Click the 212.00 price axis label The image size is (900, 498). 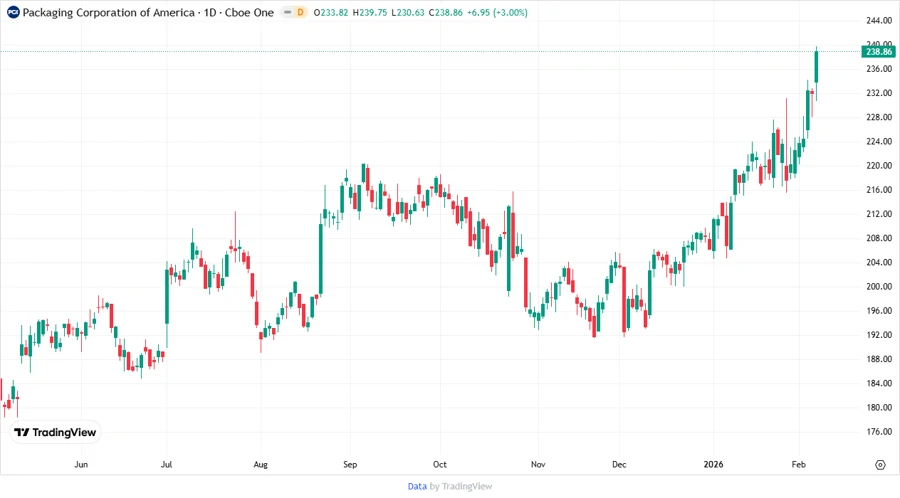coord(879,214)
